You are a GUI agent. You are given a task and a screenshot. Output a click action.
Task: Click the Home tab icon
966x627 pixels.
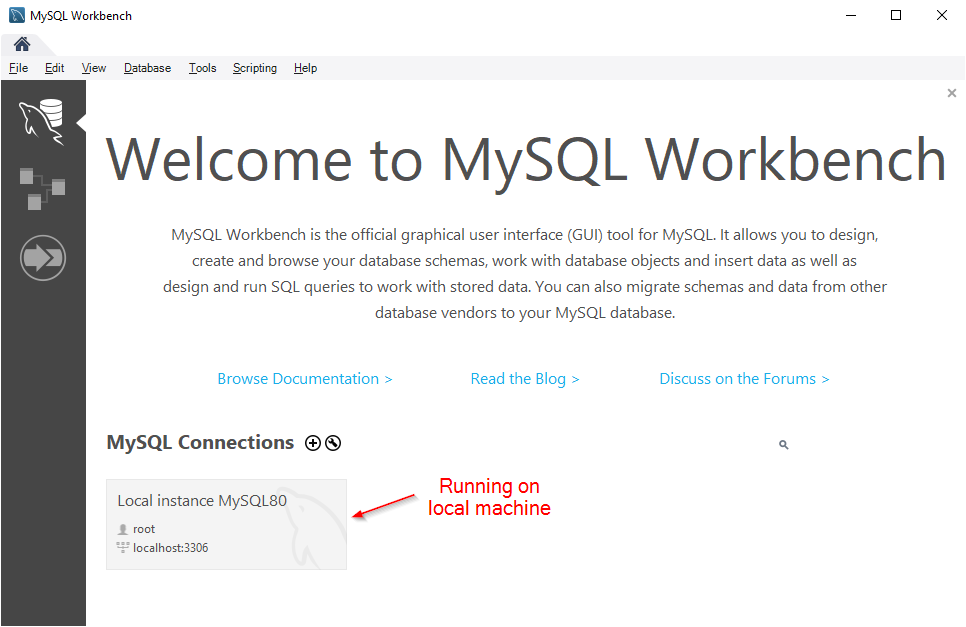22,44
